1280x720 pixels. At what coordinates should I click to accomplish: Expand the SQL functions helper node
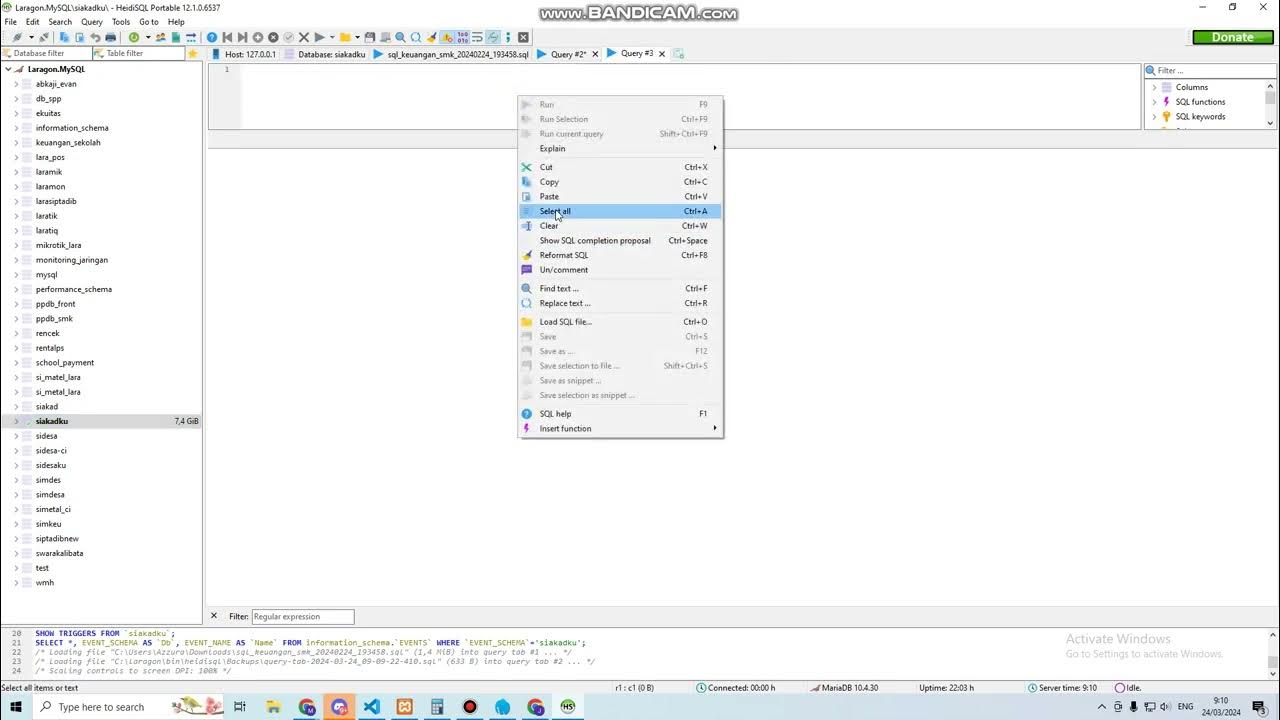tap(1154, 102)
